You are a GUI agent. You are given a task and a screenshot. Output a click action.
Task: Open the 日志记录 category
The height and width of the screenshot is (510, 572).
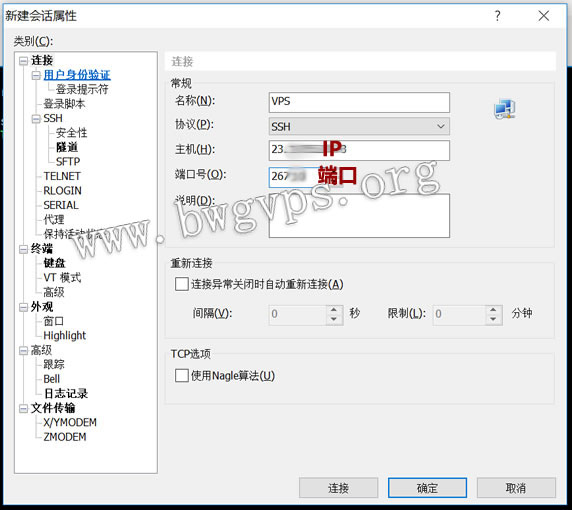click(x=66, y=393)
